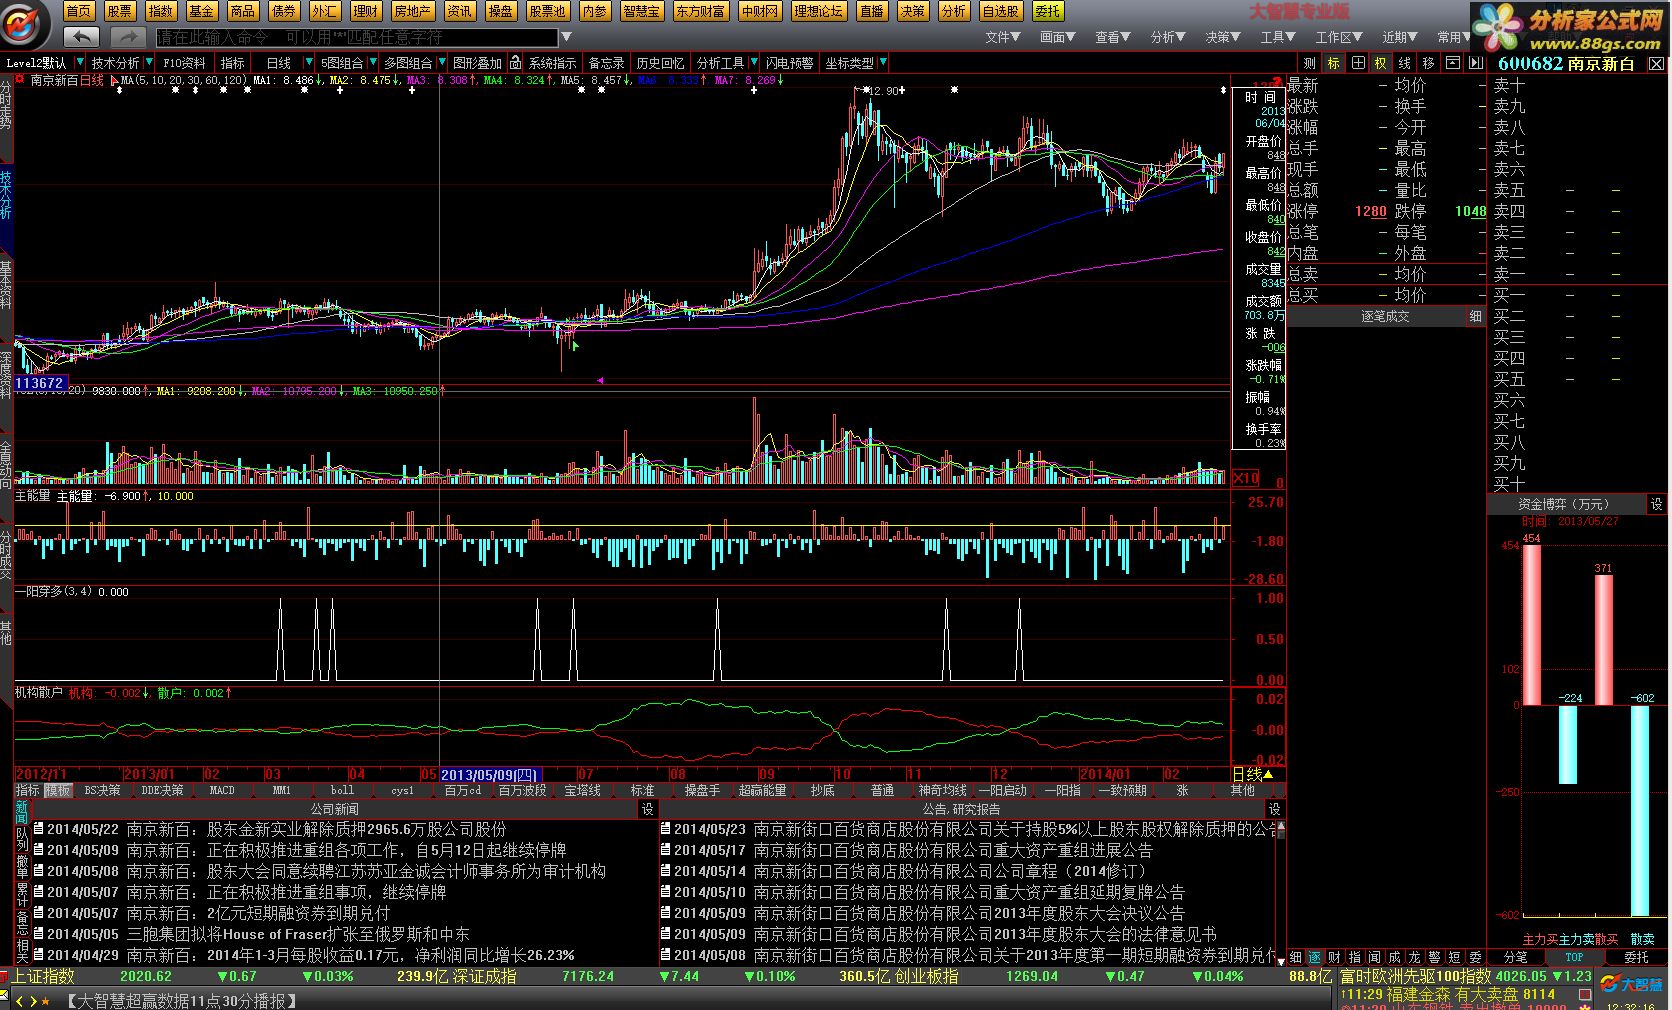1672x1010 pixels.
Task: Open 设 settings for 公告,研究报告
Action: (x=1274, y=809)
